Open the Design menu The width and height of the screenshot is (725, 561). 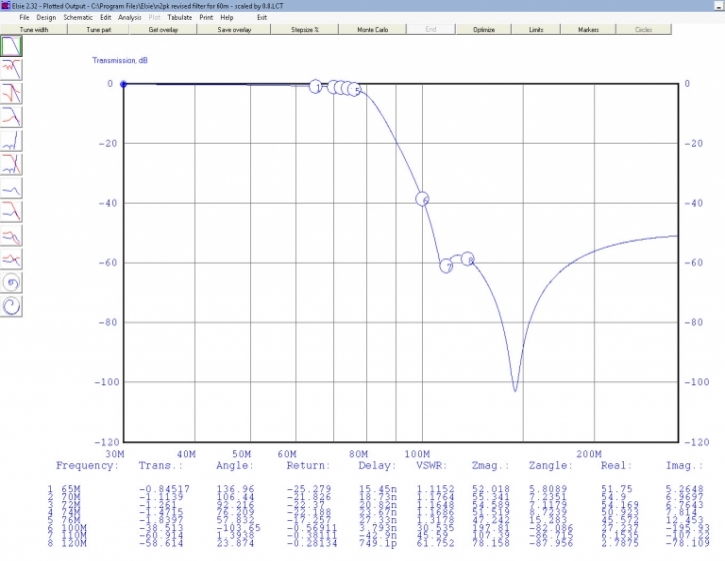tap(46, 18)
